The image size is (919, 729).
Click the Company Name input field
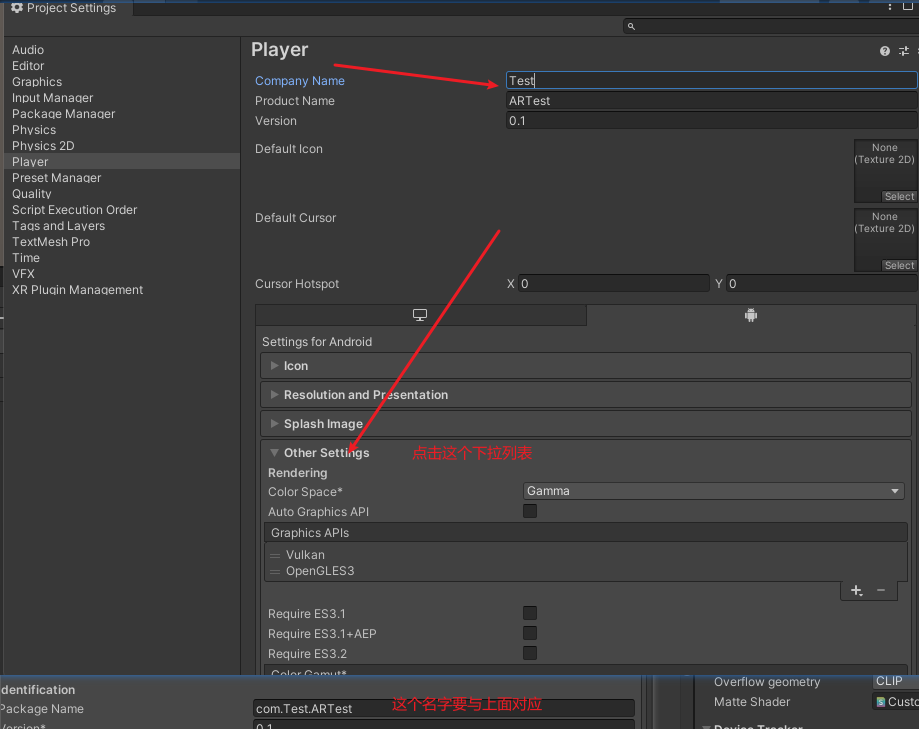tap(712, 80)
